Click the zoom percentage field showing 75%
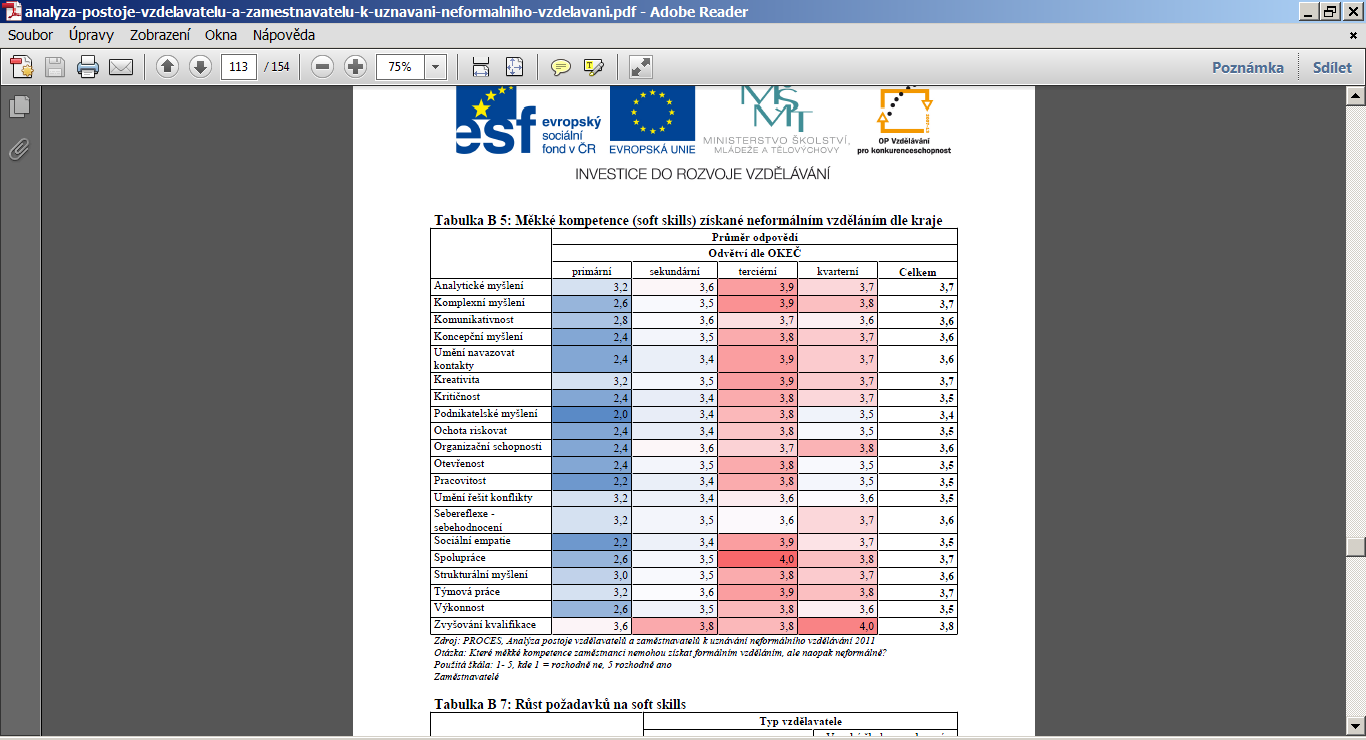The height and width of the screenshot is (740, 1366). [x=400, y=67]
